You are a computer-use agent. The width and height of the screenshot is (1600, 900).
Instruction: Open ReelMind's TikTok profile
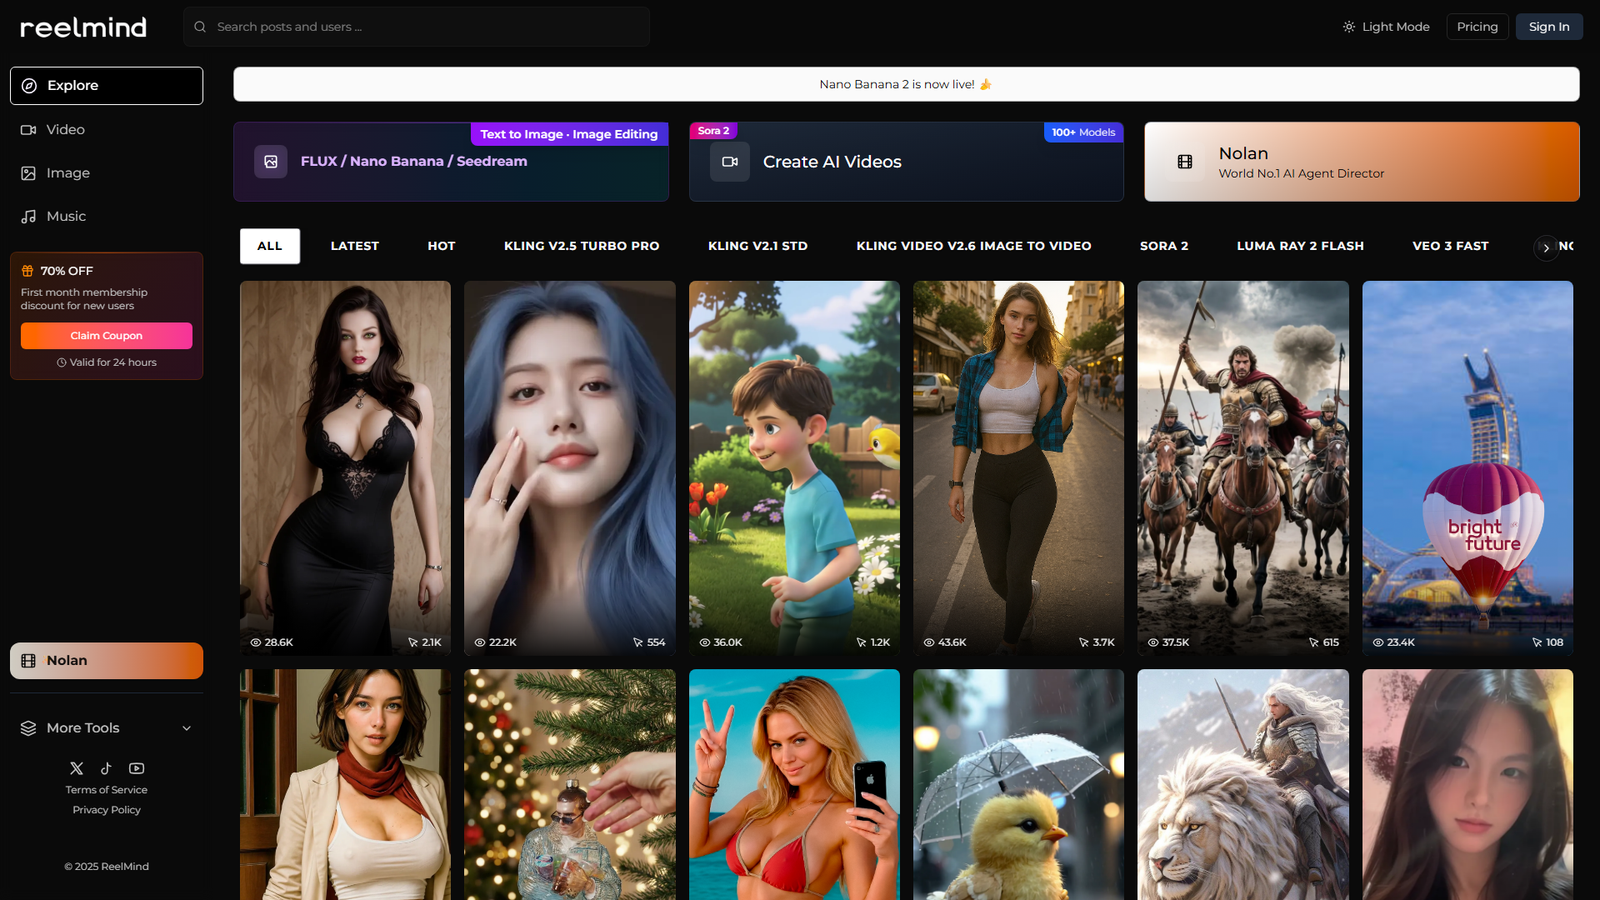click(106, 768)
